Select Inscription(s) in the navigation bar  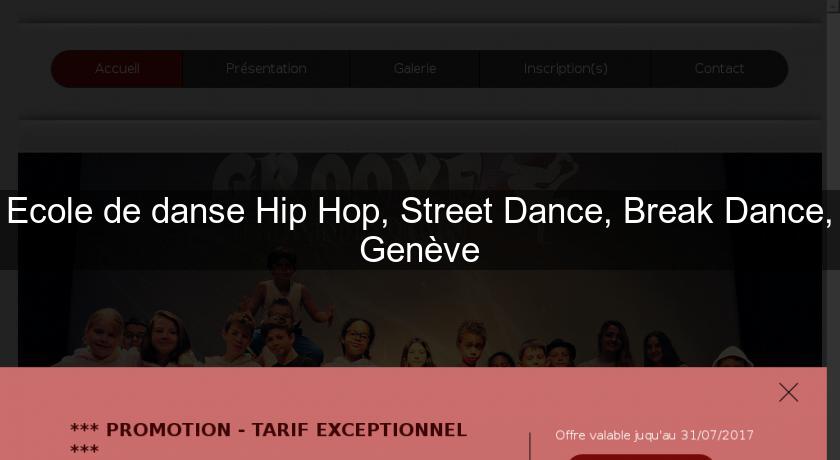pos(565,69)
